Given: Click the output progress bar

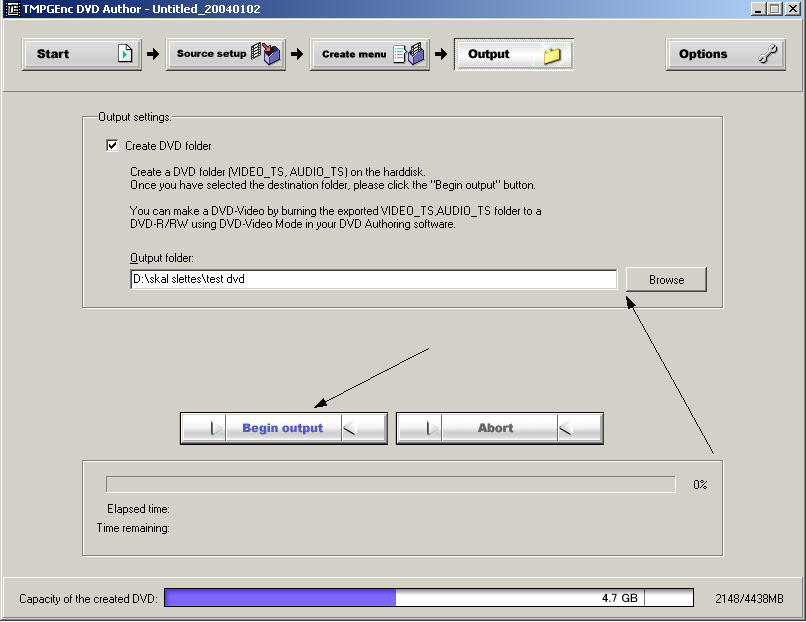Looking at the screenshot, I should coord(391,484).
